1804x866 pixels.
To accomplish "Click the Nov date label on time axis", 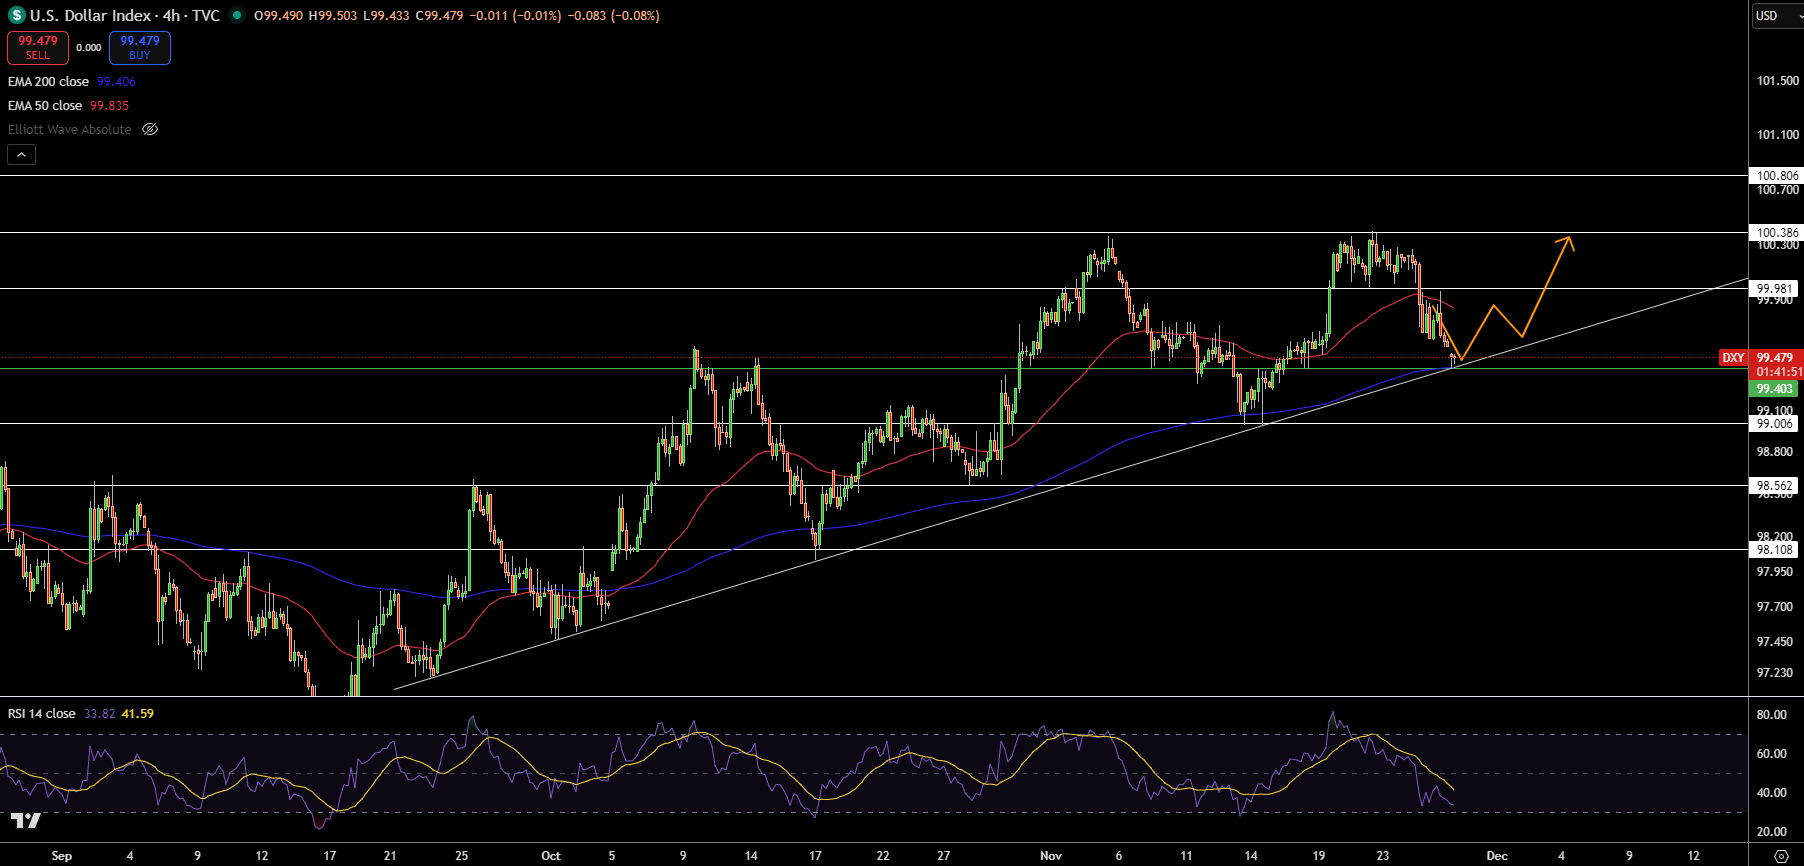I will [x=1051, y=856].
